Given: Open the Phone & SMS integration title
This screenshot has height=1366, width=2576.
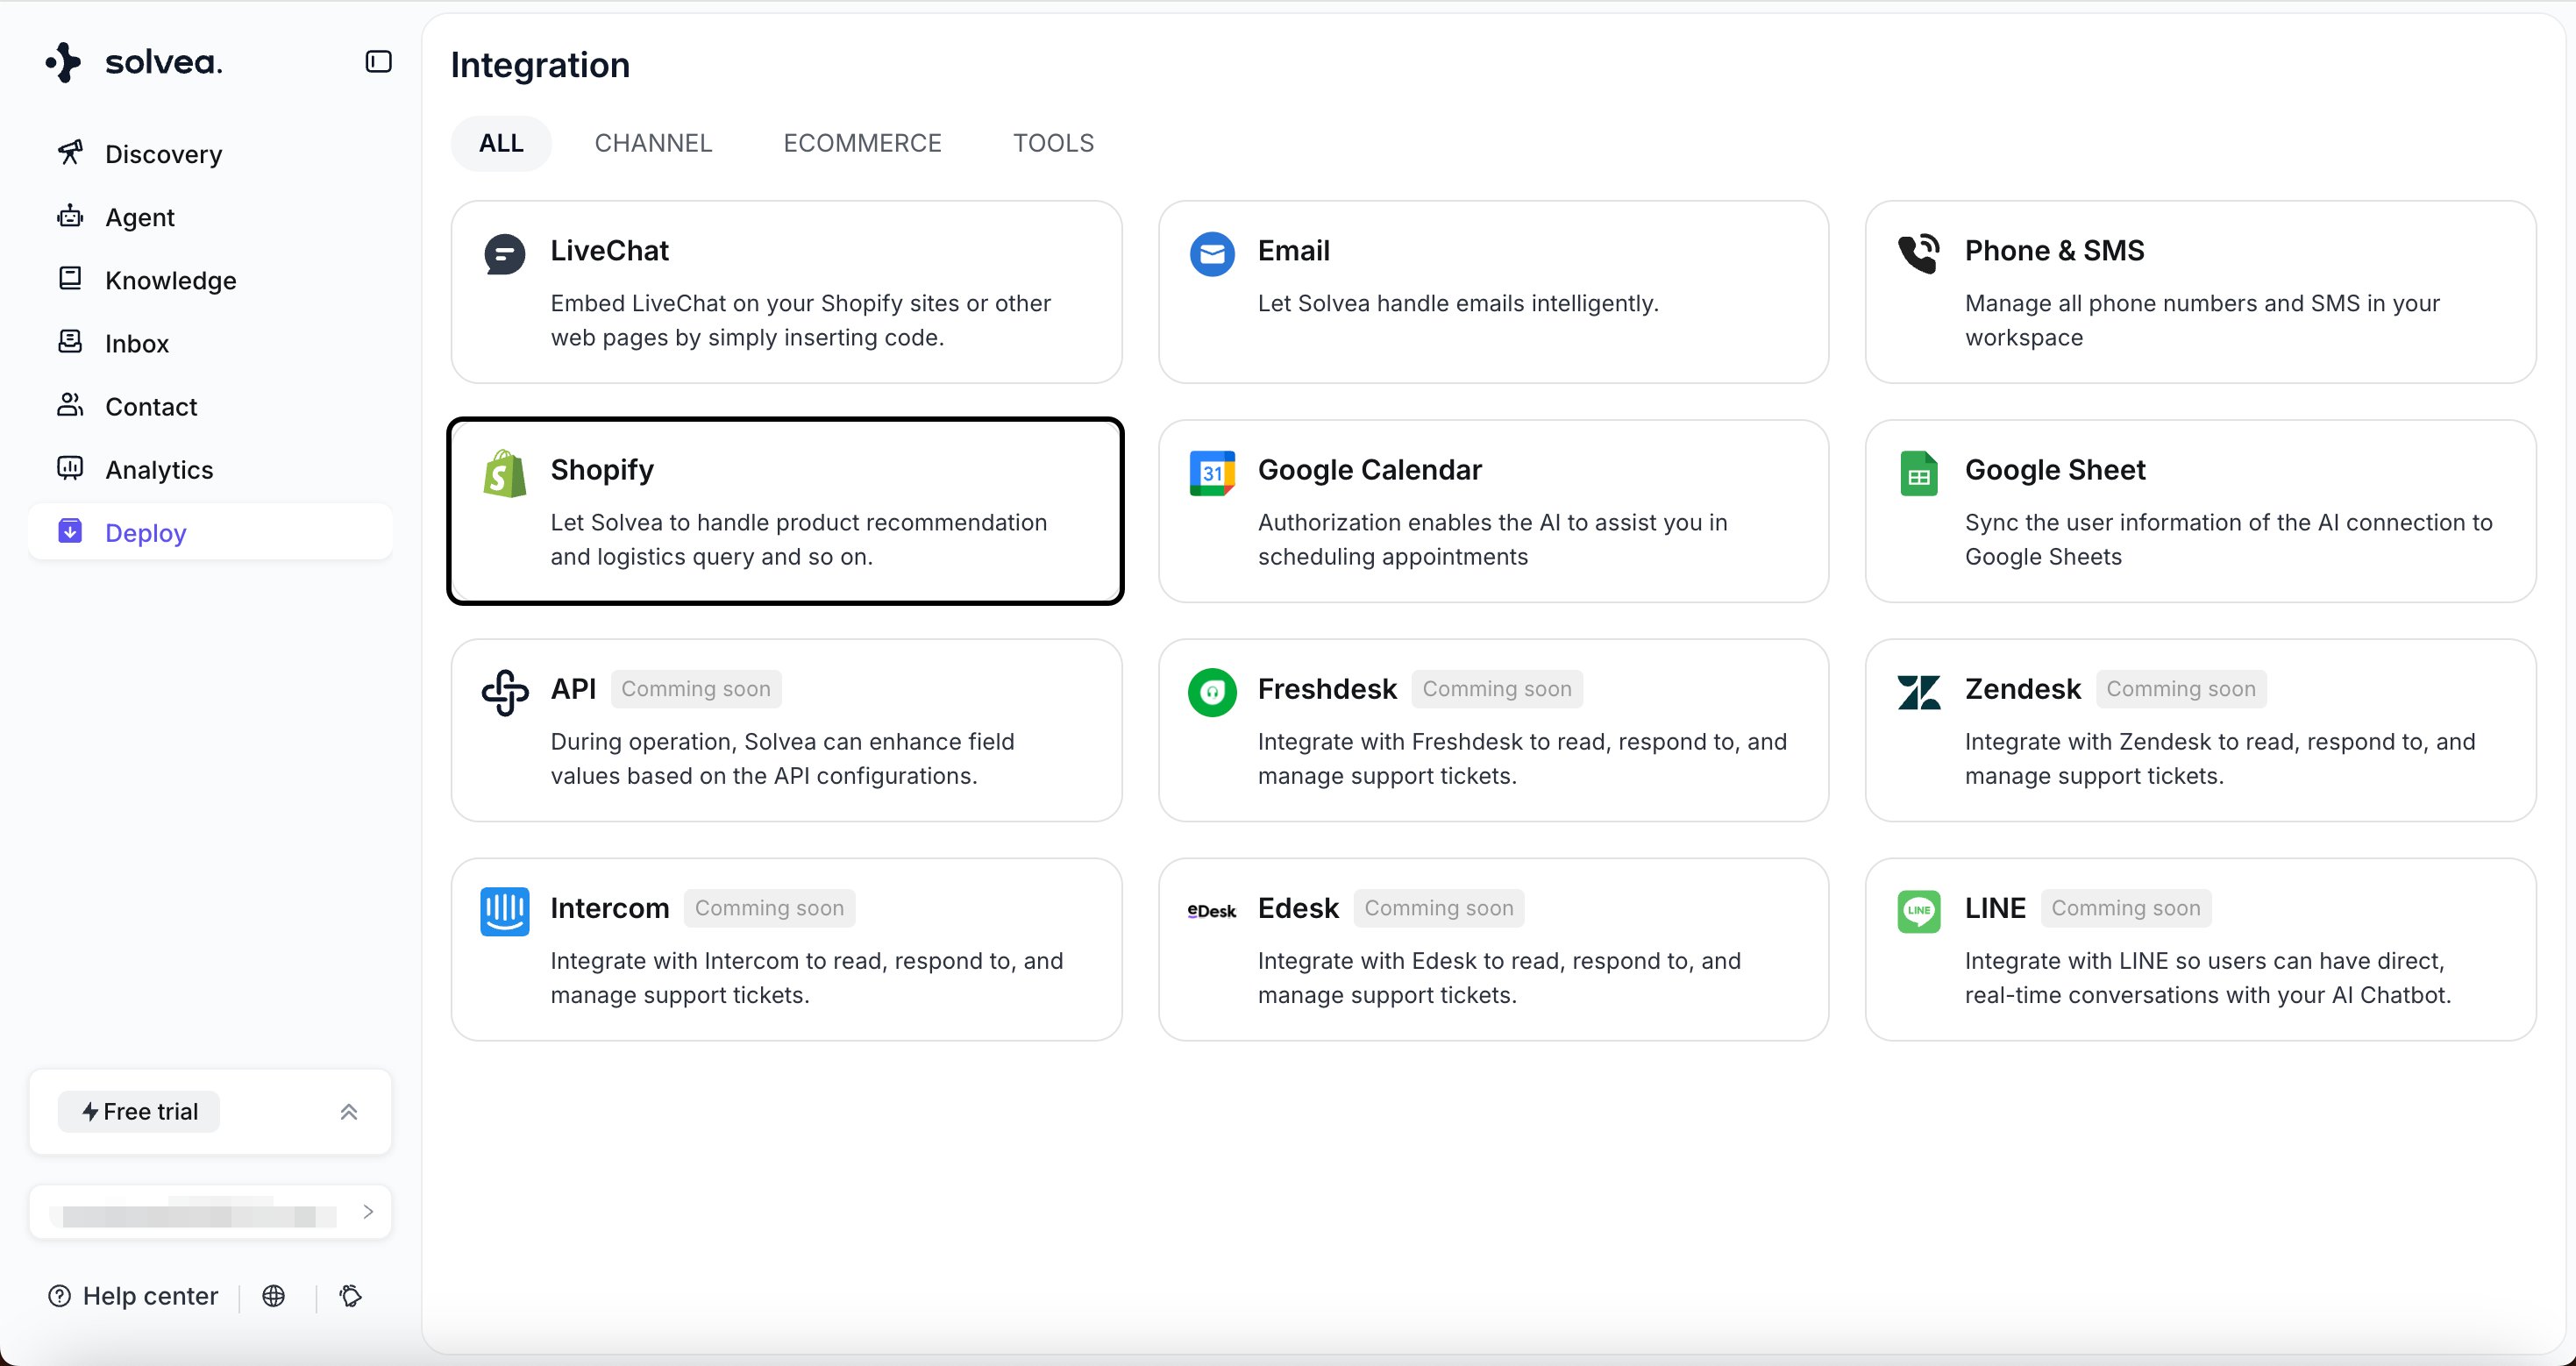Looking at the screenshot, I should [2054, 250].
